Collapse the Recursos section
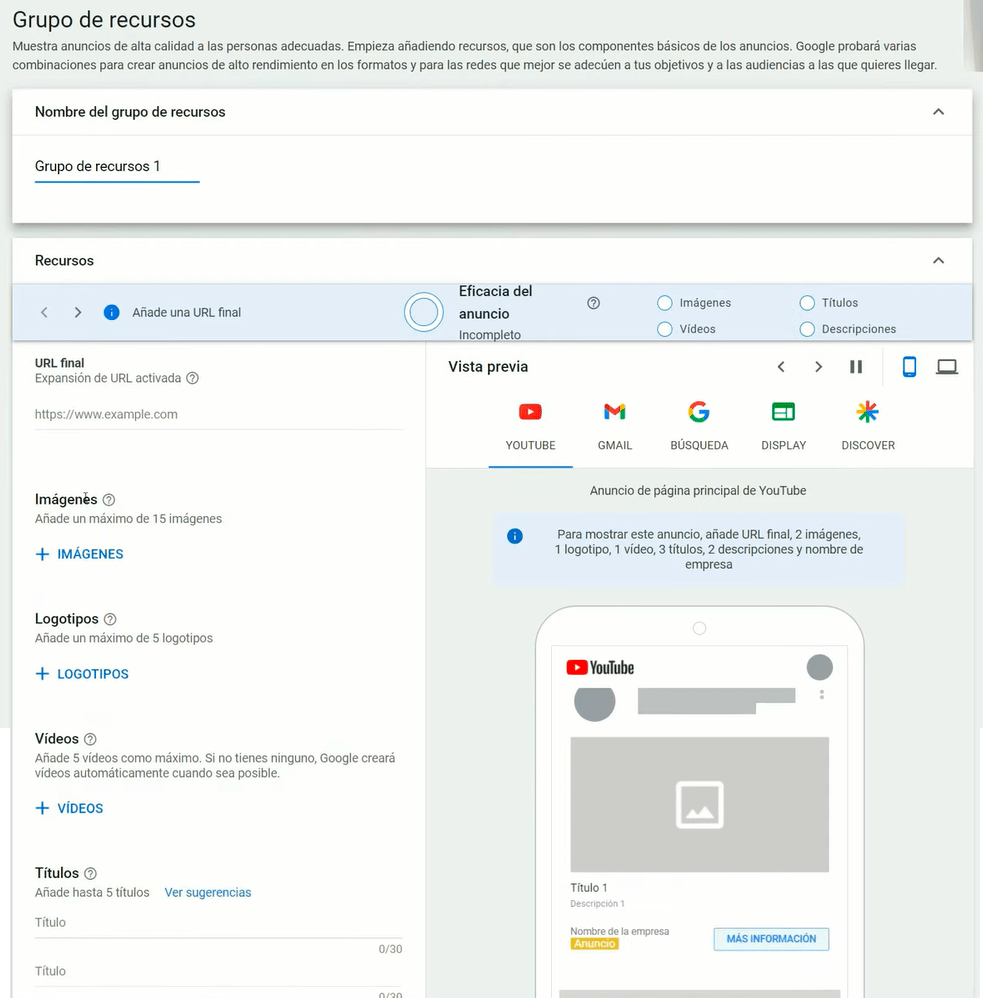The width and height of the screenshot is (983, 998). tap(938, 260)
